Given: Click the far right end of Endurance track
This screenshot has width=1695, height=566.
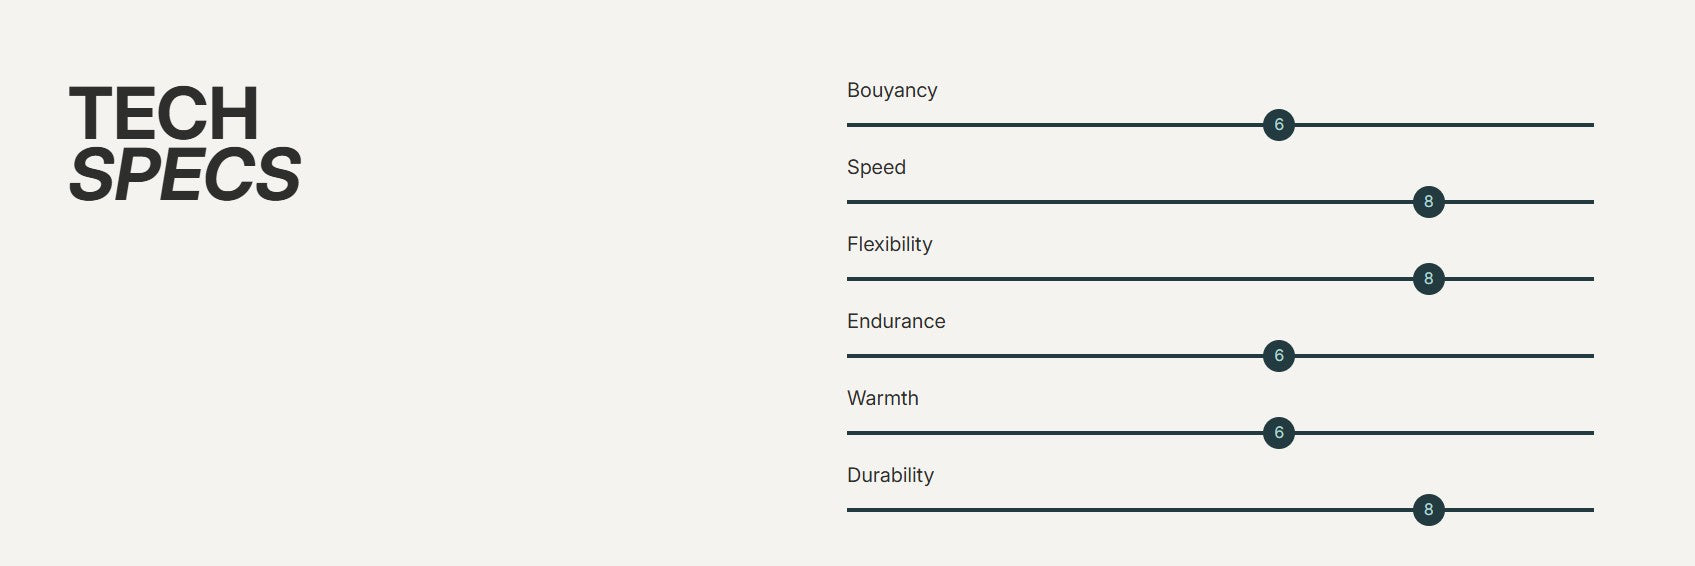Looking at the screenshot, I should pyautogui.click(x=1590, y=356).
